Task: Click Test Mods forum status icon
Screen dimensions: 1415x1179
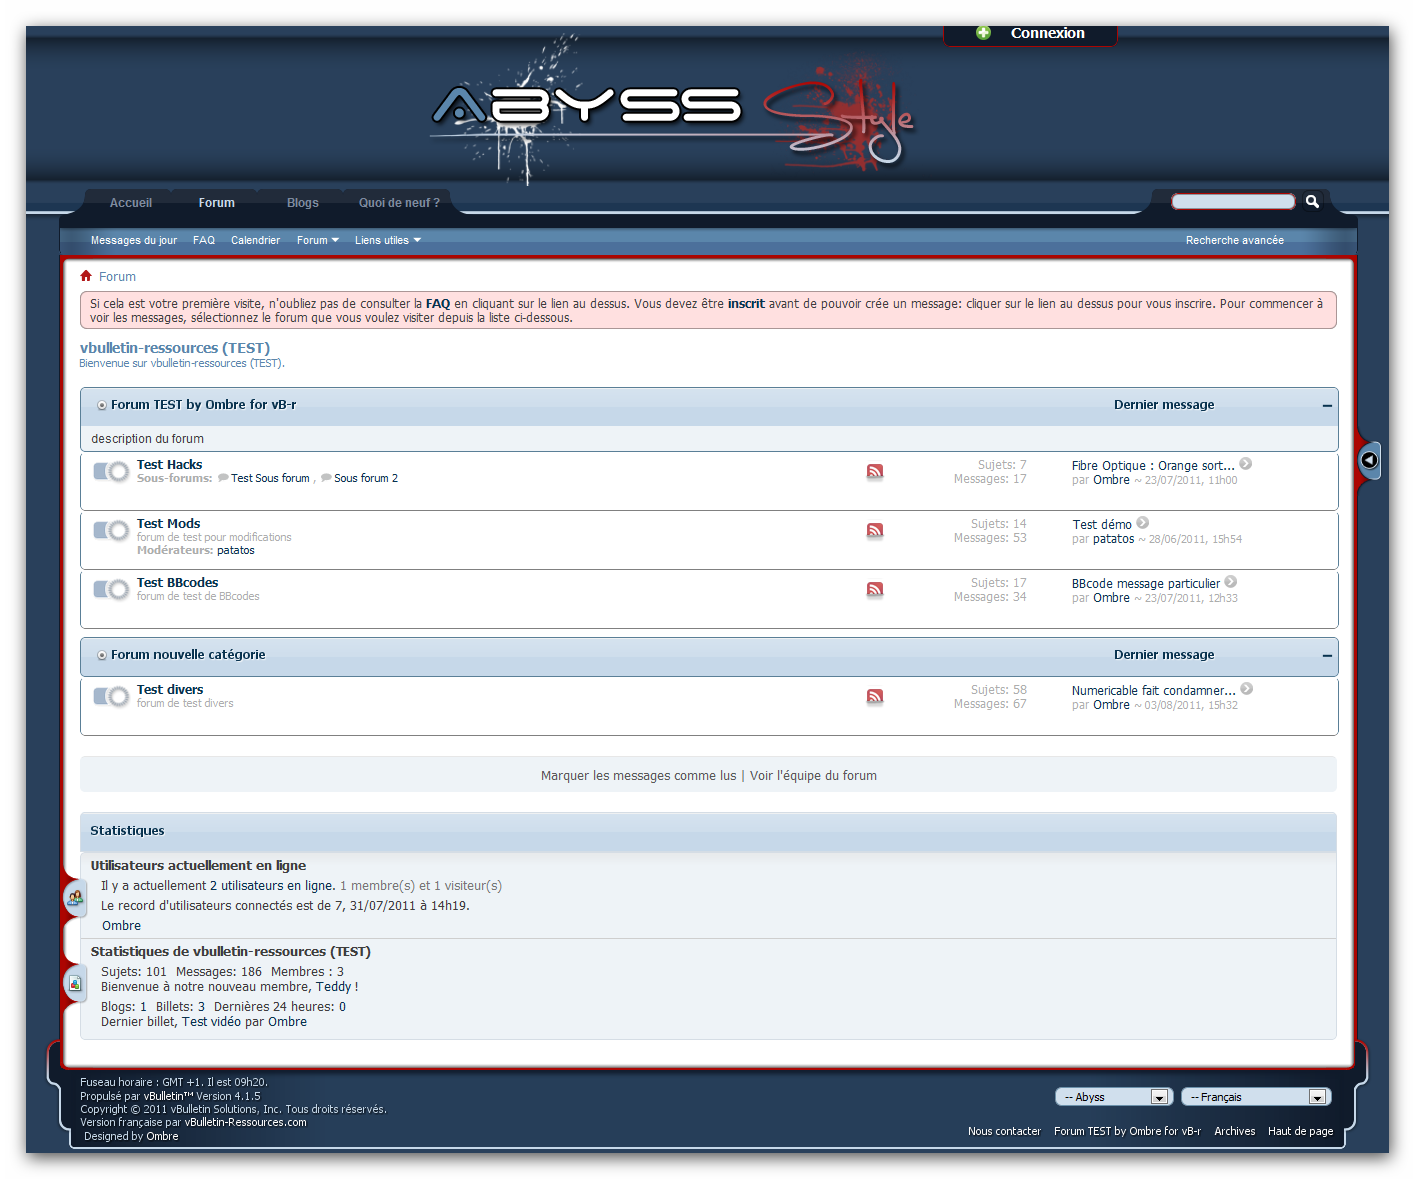Action: click(111, 530)
